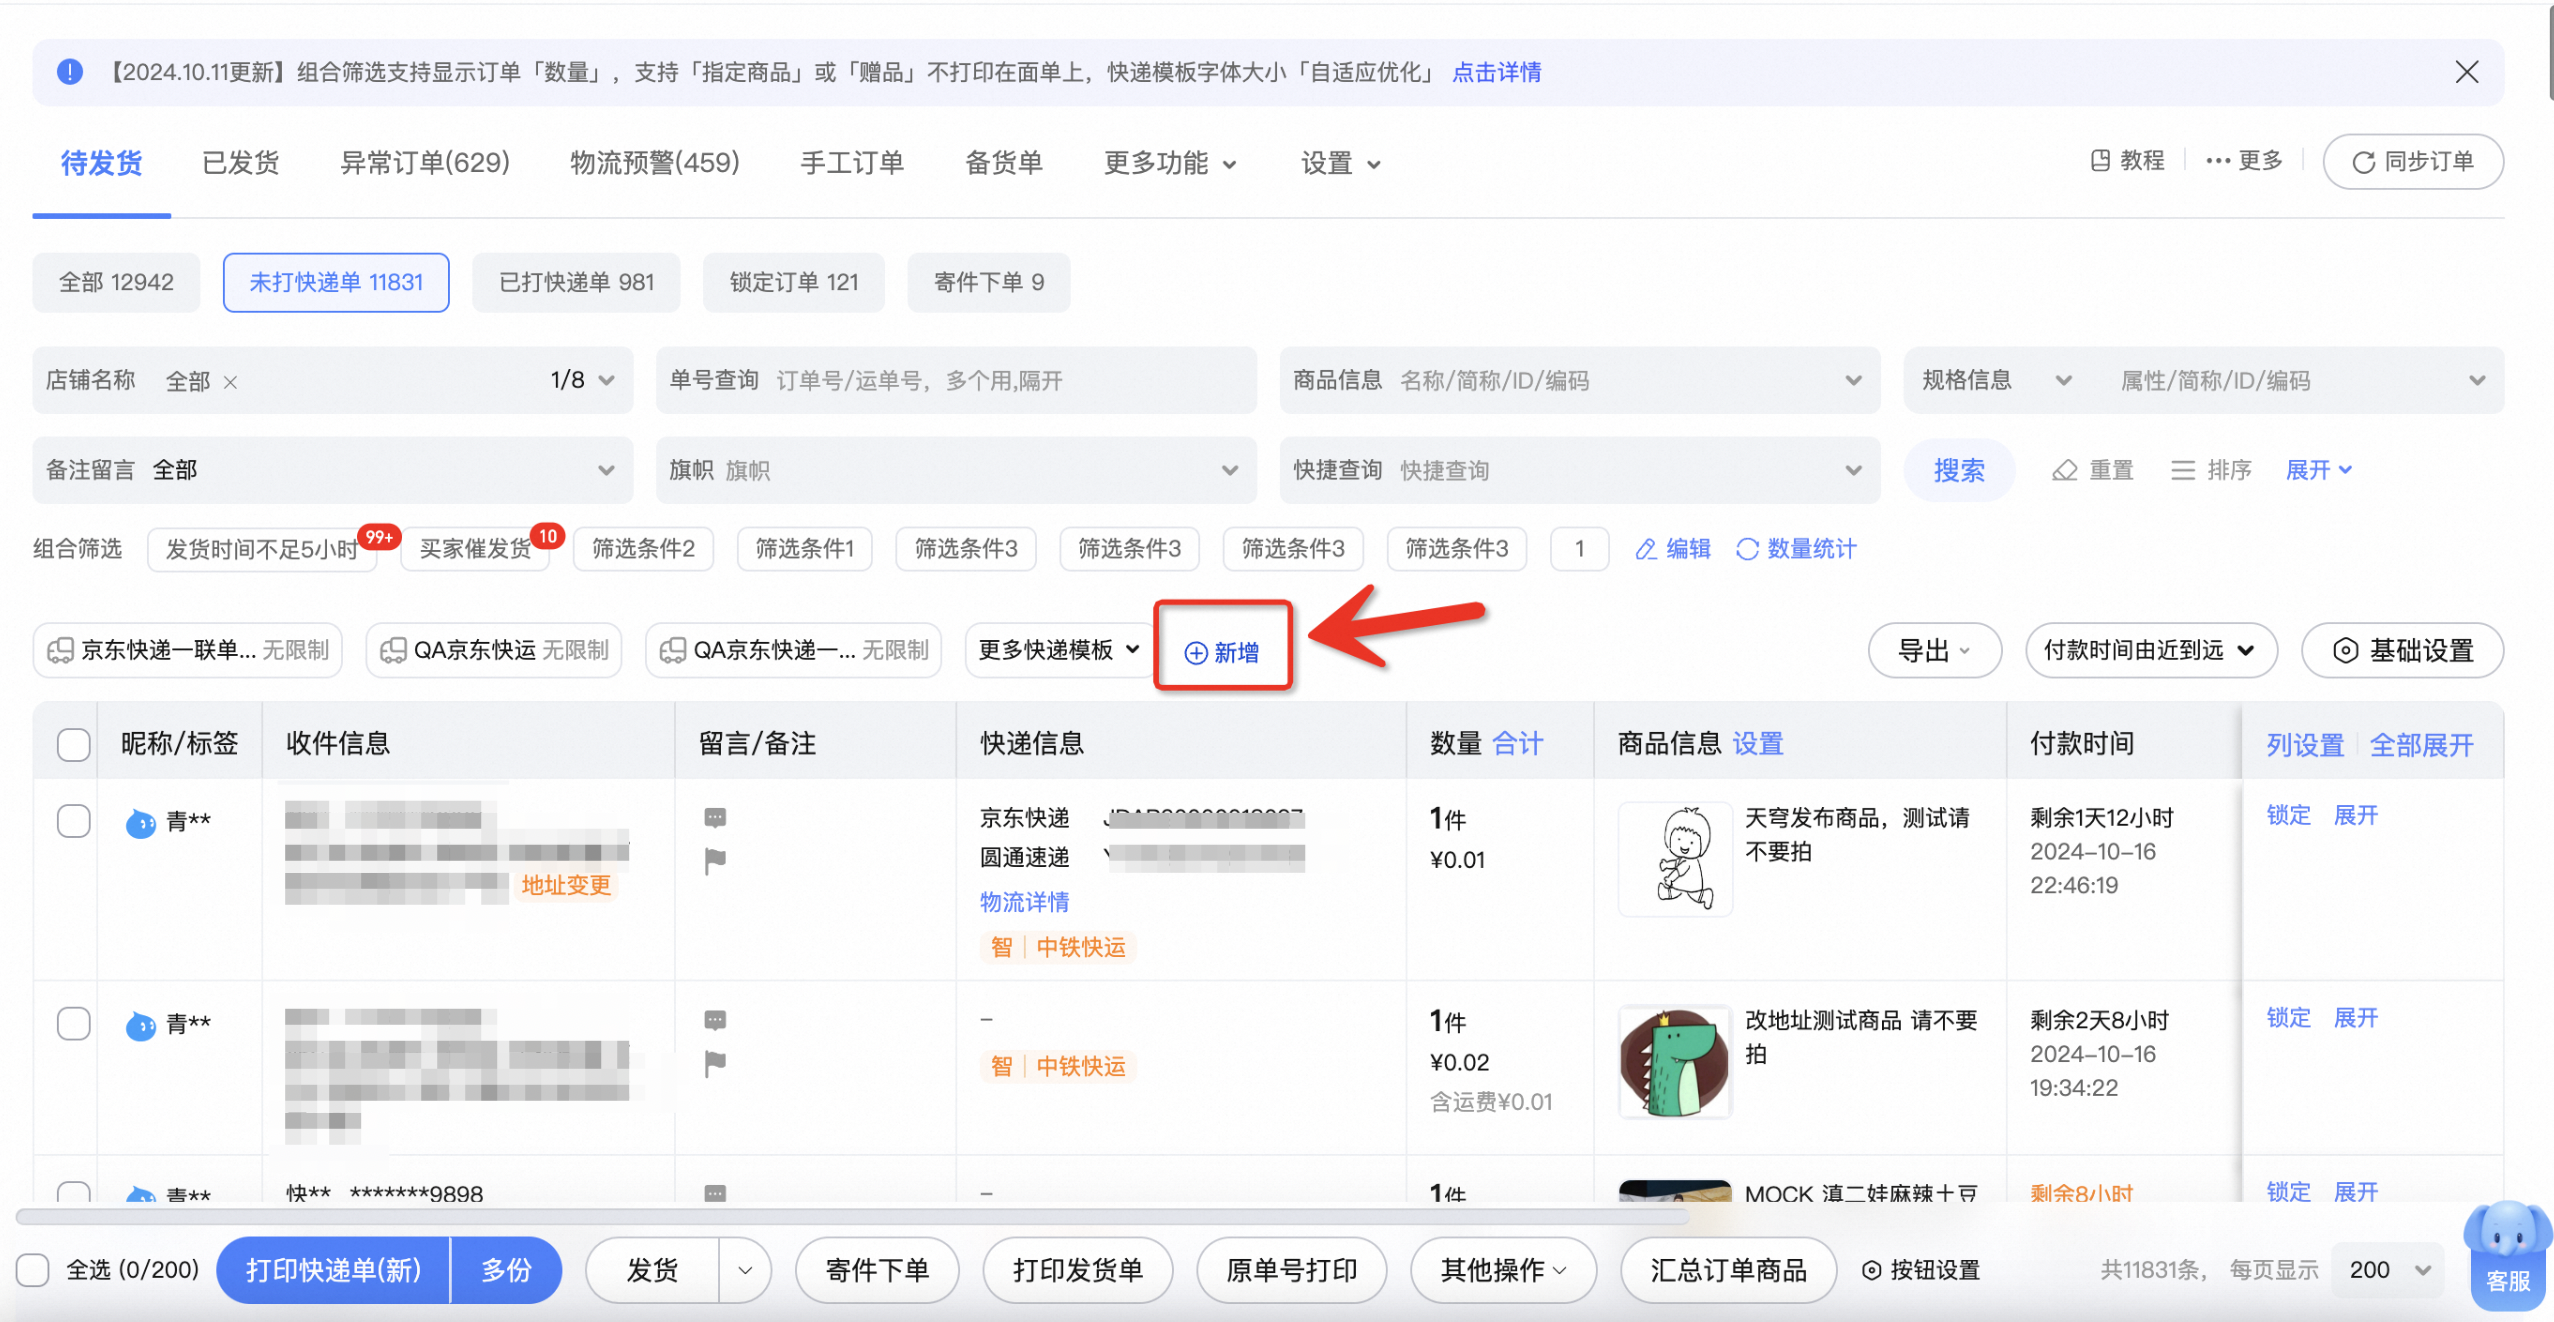Expand the 设置 menu
Viewport: 2554px width, 1322px height.
[x=1340, y=163]
